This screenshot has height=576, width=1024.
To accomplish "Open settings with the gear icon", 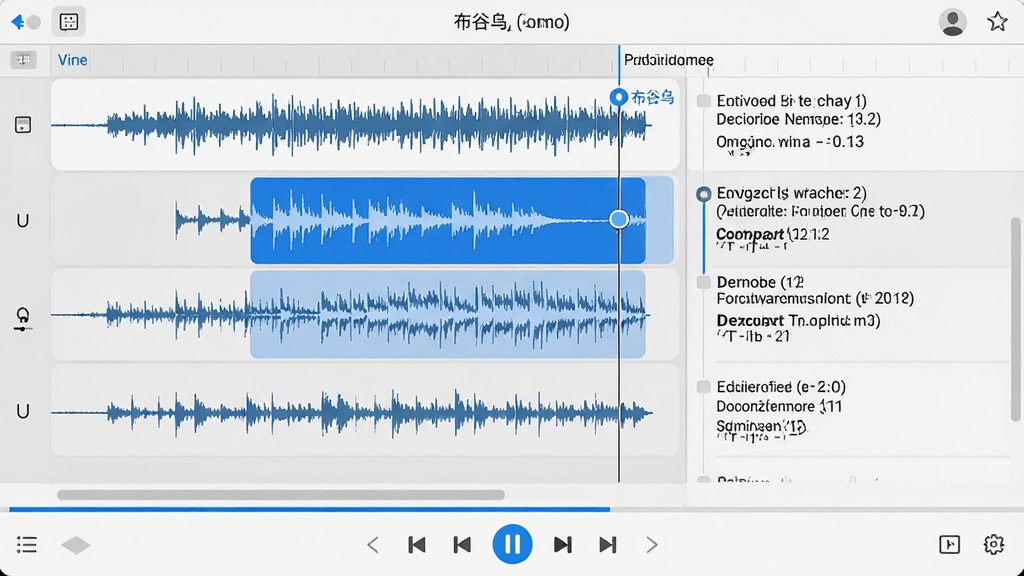I will [993, 544].
